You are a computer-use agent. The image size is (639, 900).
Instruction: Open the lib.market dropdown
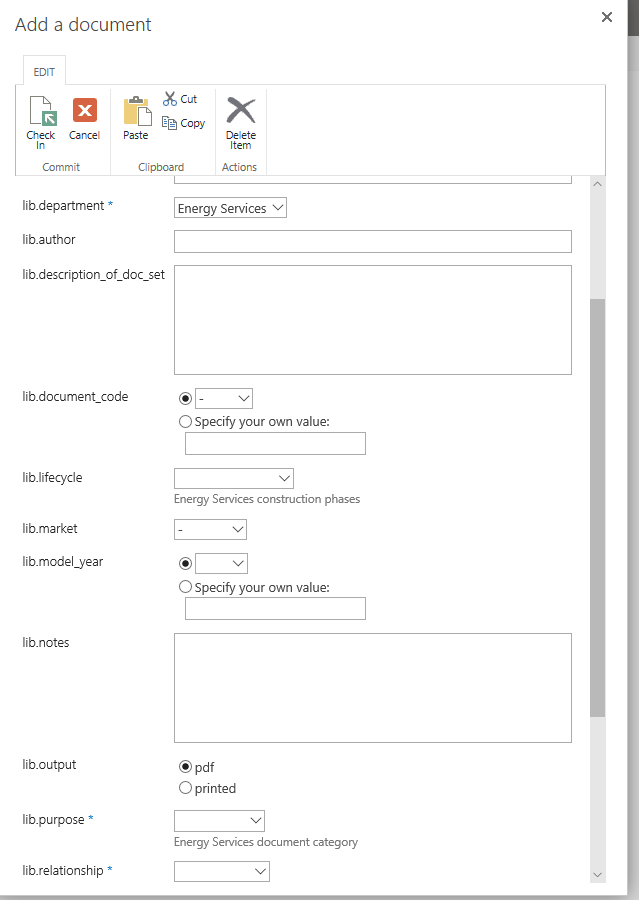(210, 529)
